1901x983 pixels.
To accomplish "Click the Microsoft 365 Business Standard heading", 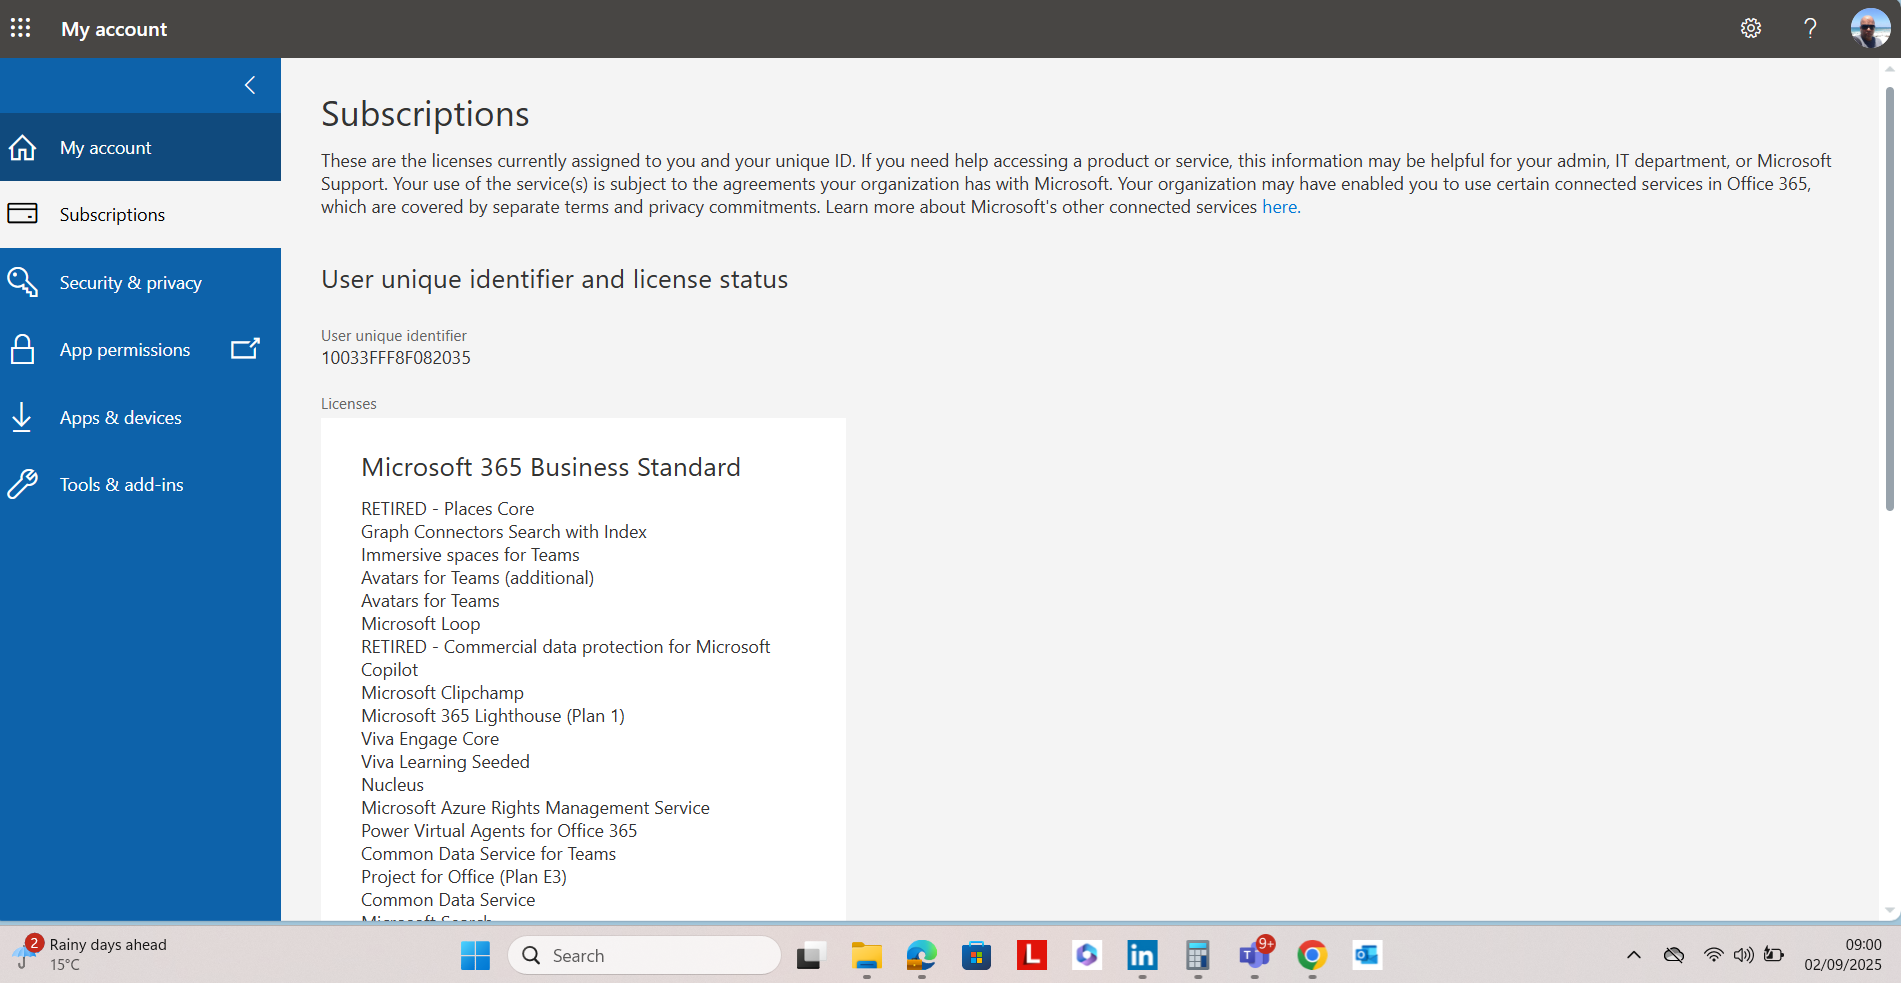I will [551, 467].
